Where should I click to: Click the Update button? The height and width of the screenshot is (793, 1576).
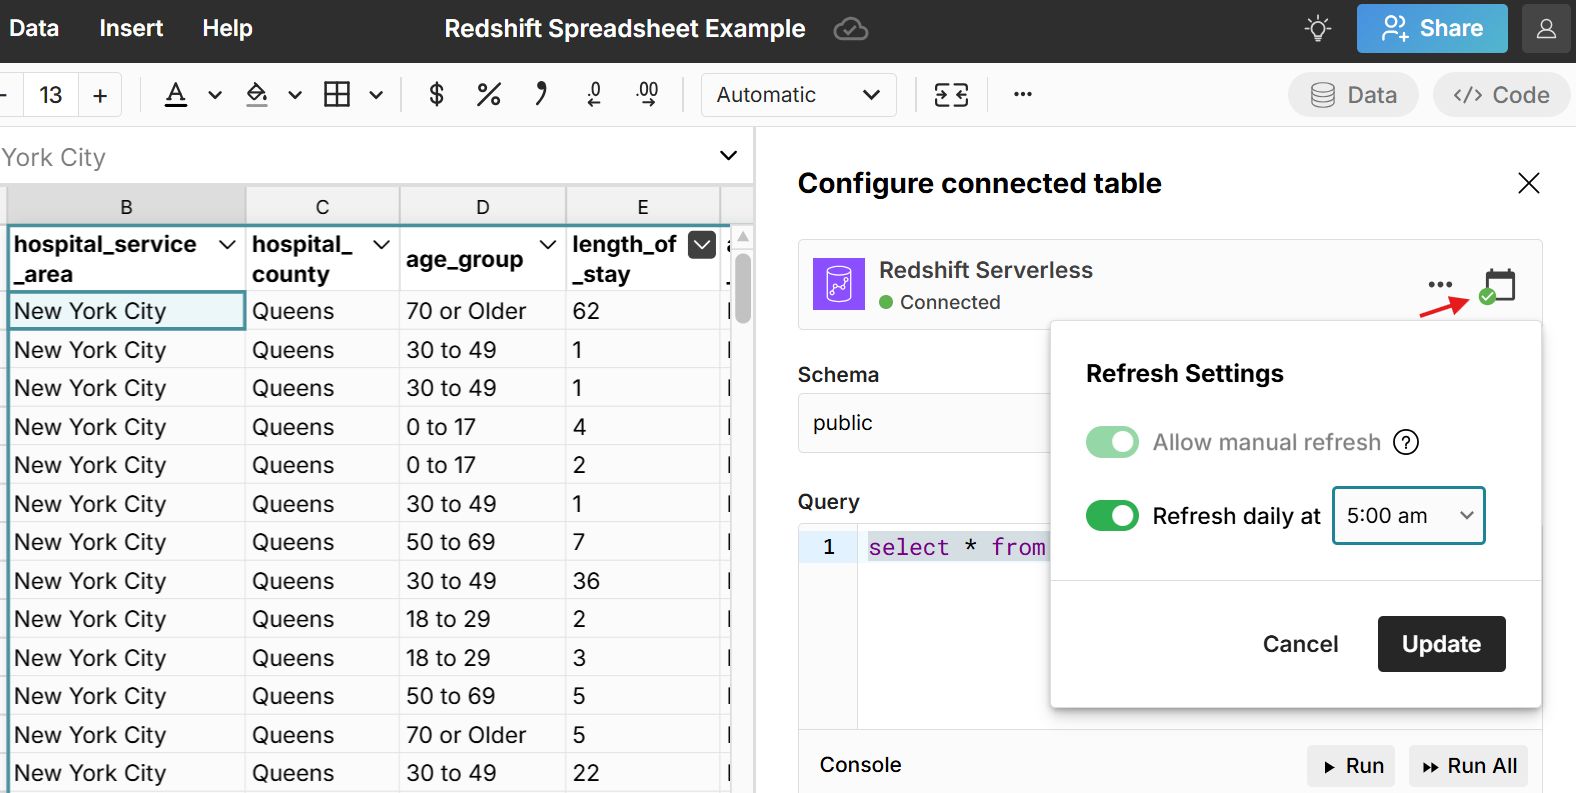(x=1440, y=644)
